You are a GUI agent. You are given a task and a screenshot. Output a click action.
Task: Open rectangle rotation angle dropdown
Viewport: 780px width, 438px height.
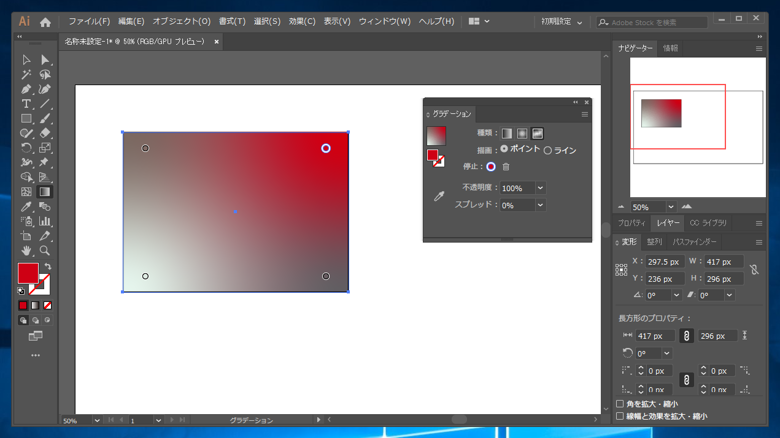(x=667, y=353)
